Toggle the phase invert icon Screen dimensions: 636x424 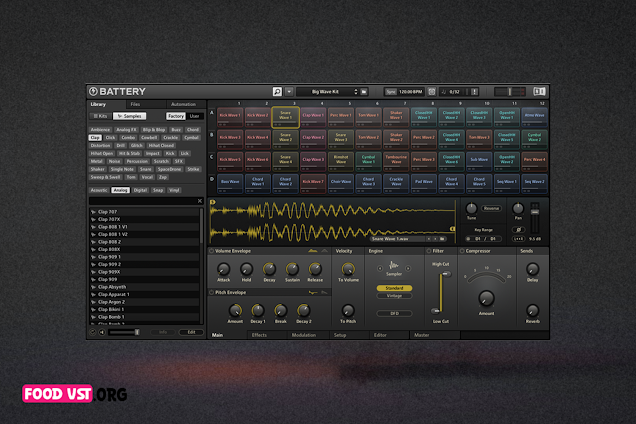[x=518, y=230]
